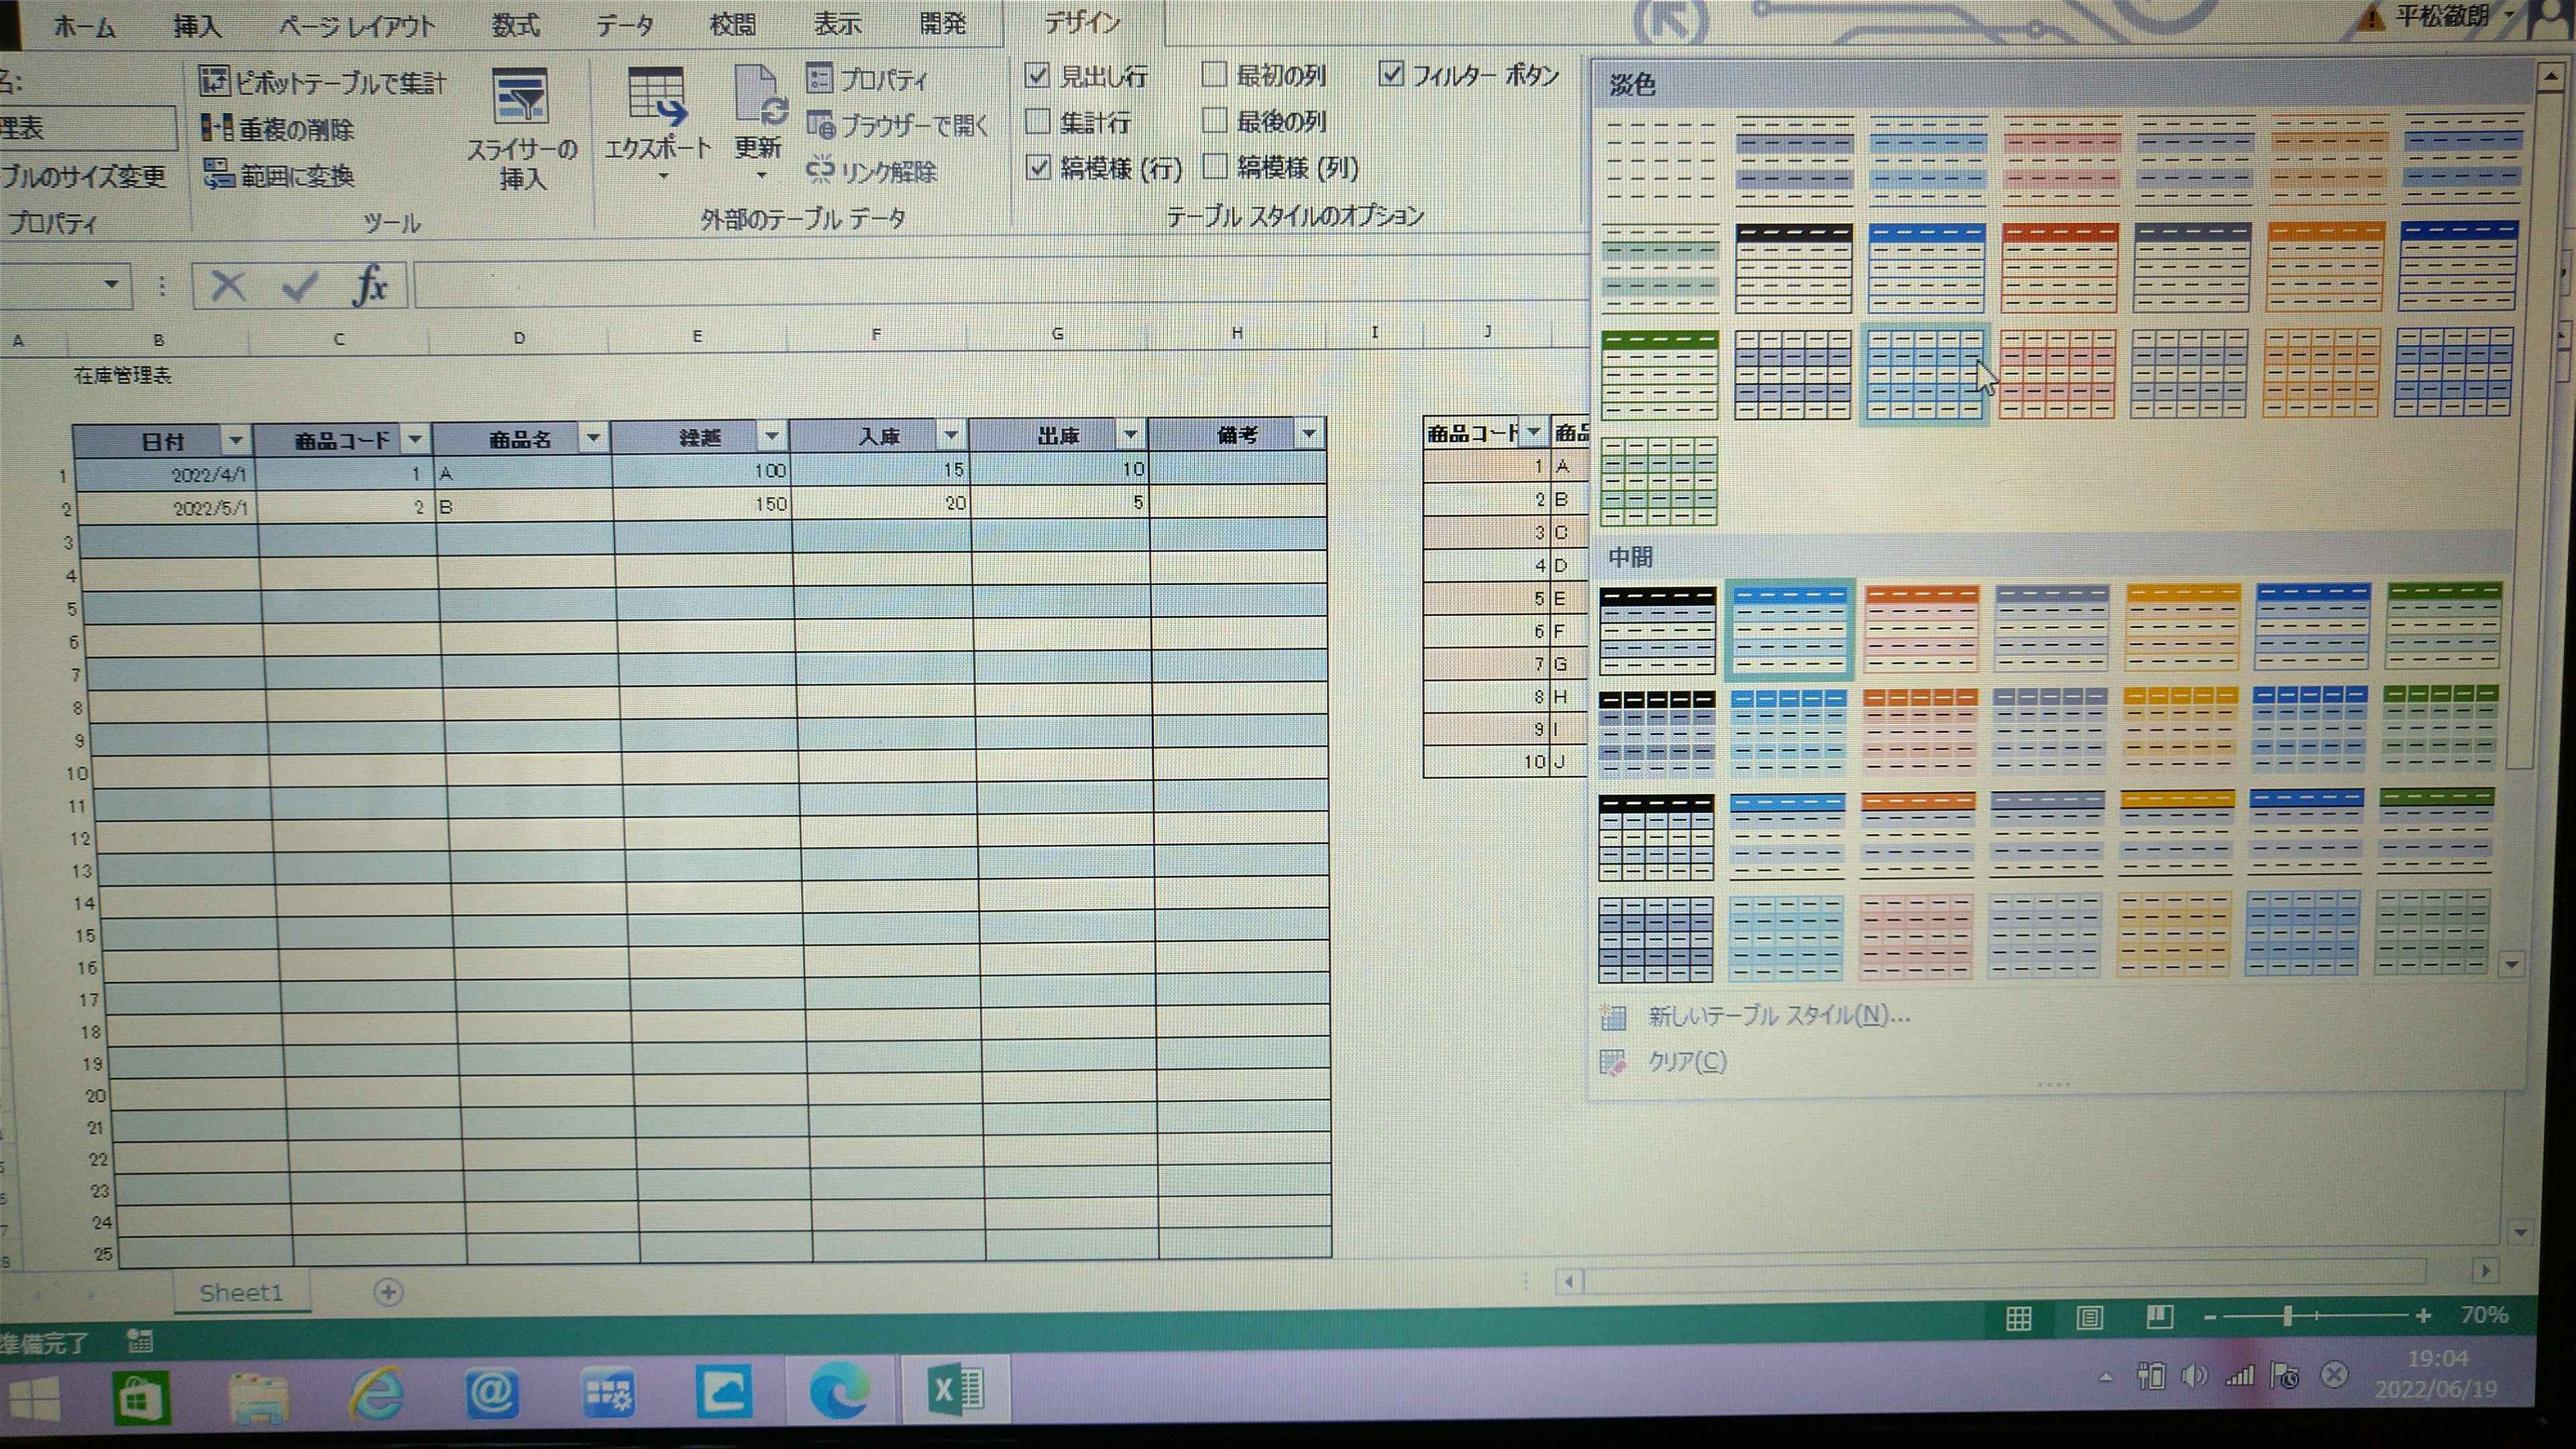Switch to Normal view in status bar
The image size is (2576, 1449).
coord(2019,1319)
